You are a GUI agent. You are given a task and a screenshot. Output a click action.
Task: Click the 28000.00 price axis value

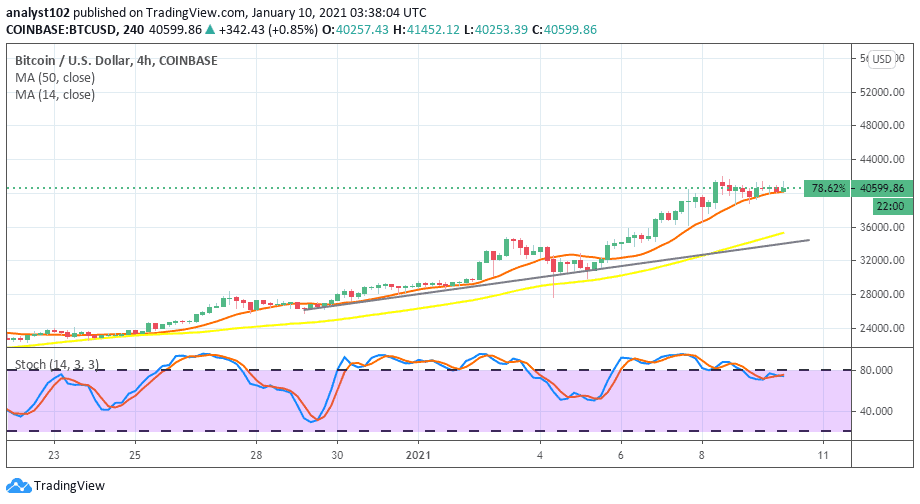point(882,294)
